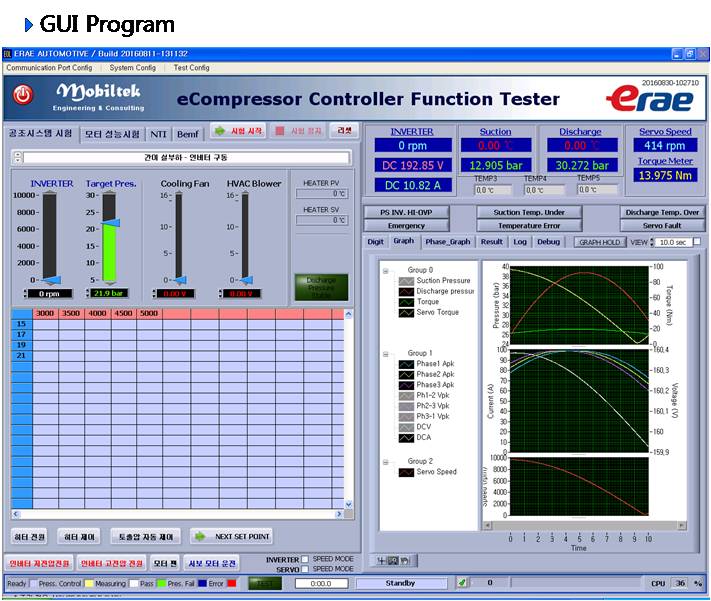
Task: Click the INVERTER rpm stepper arrows
Action: 25,294
